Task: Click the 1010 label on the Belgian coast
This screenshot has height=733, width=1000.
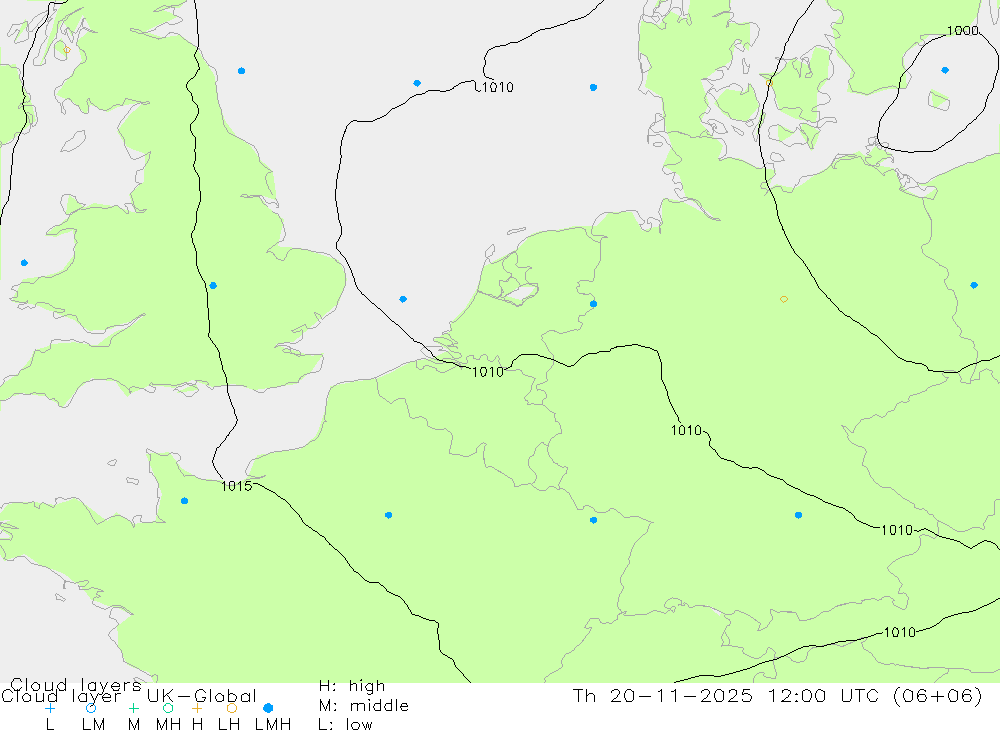Action: tap(488, 372)
